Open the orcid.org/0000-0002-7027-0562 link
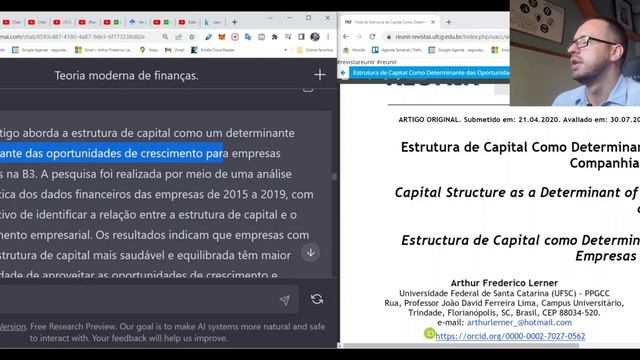 click(510, 336)
